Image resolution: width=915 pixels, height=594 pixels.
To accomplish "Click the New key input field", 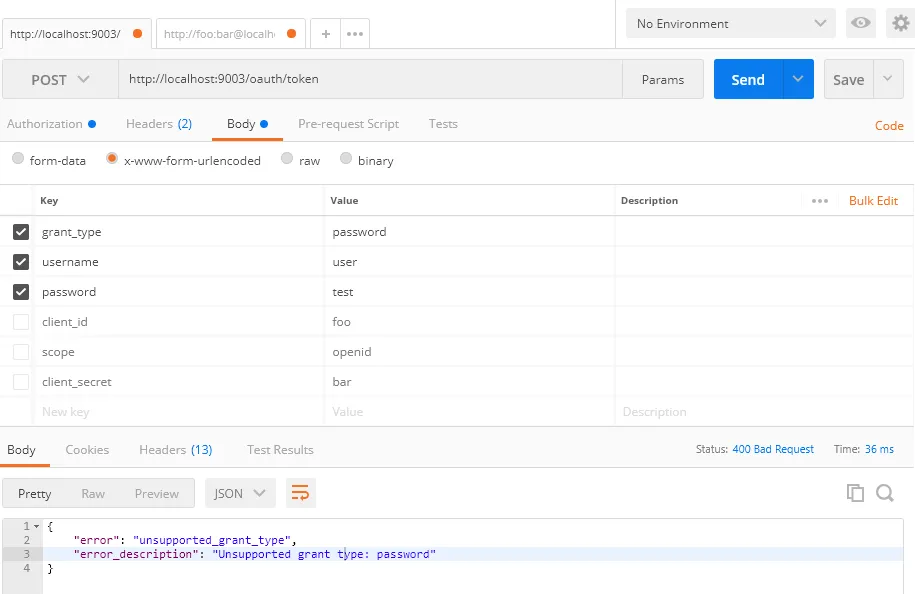I will click(x=179, y=412).
